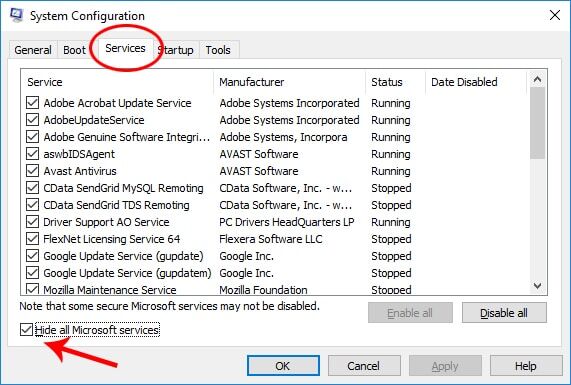571x385 pixels.
Task: Switch to the General tab
Action: [x=33, y=50]
